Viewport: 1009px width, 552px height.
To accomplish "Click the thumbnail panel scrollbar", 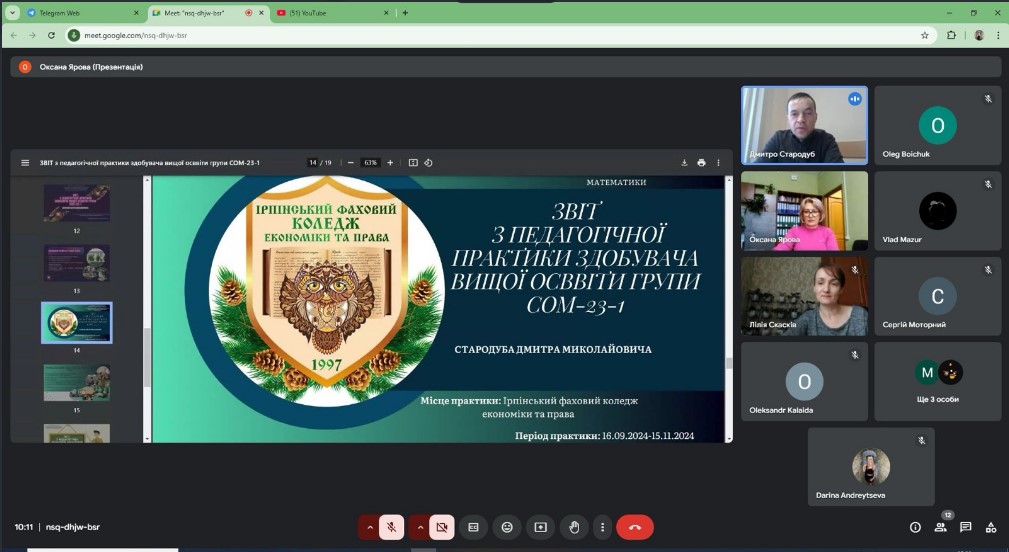I will pyautogui.click(x=147, y=358).
